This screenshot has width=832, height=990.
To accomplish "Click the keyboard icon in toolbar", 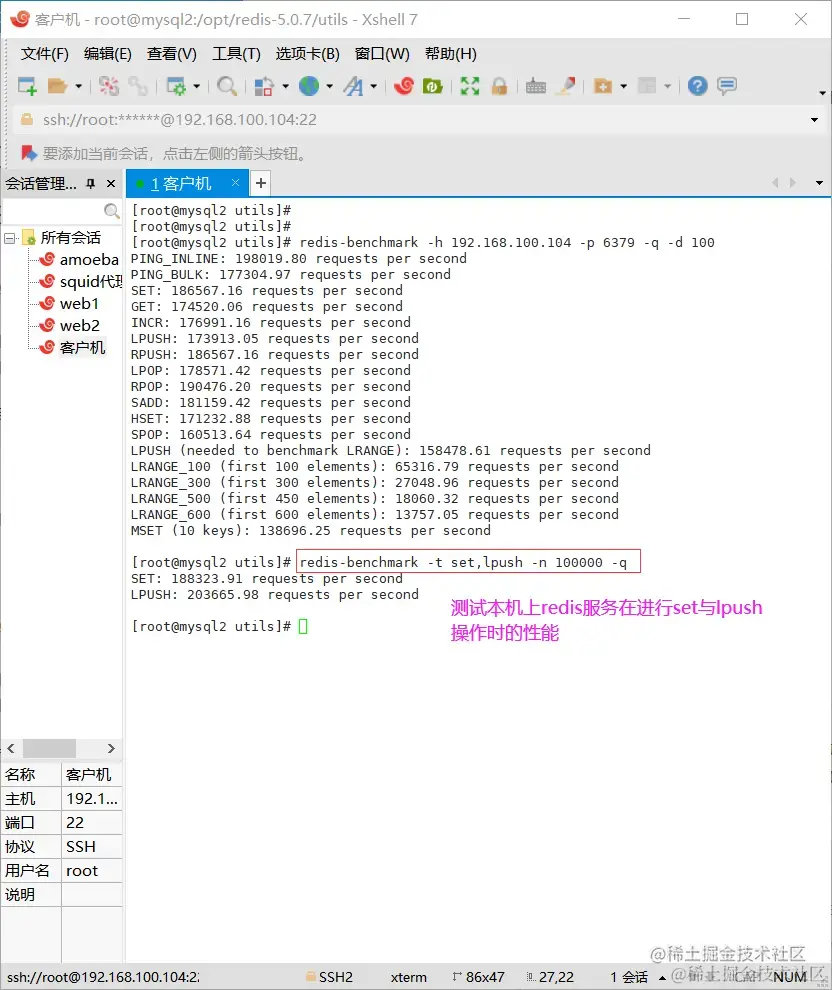I will [536, 86].
